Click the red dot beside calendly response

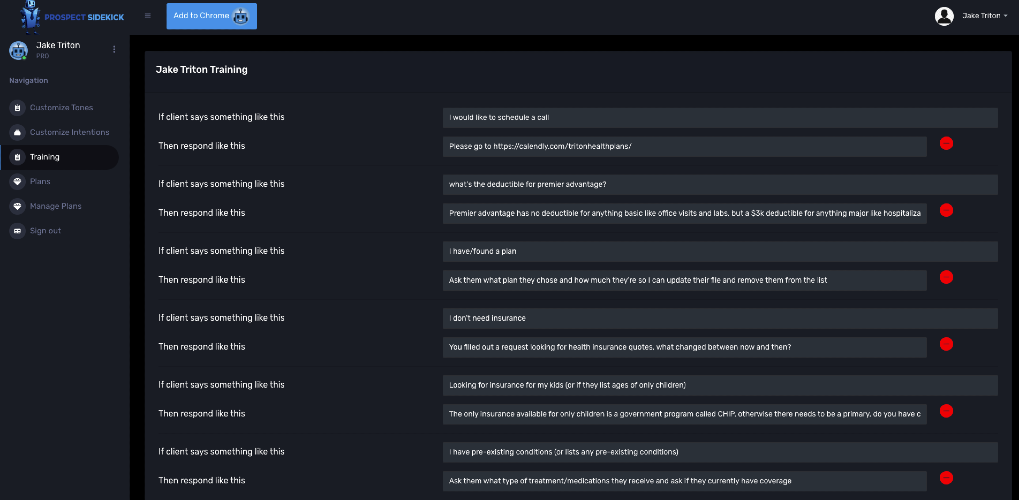(946, 143)
